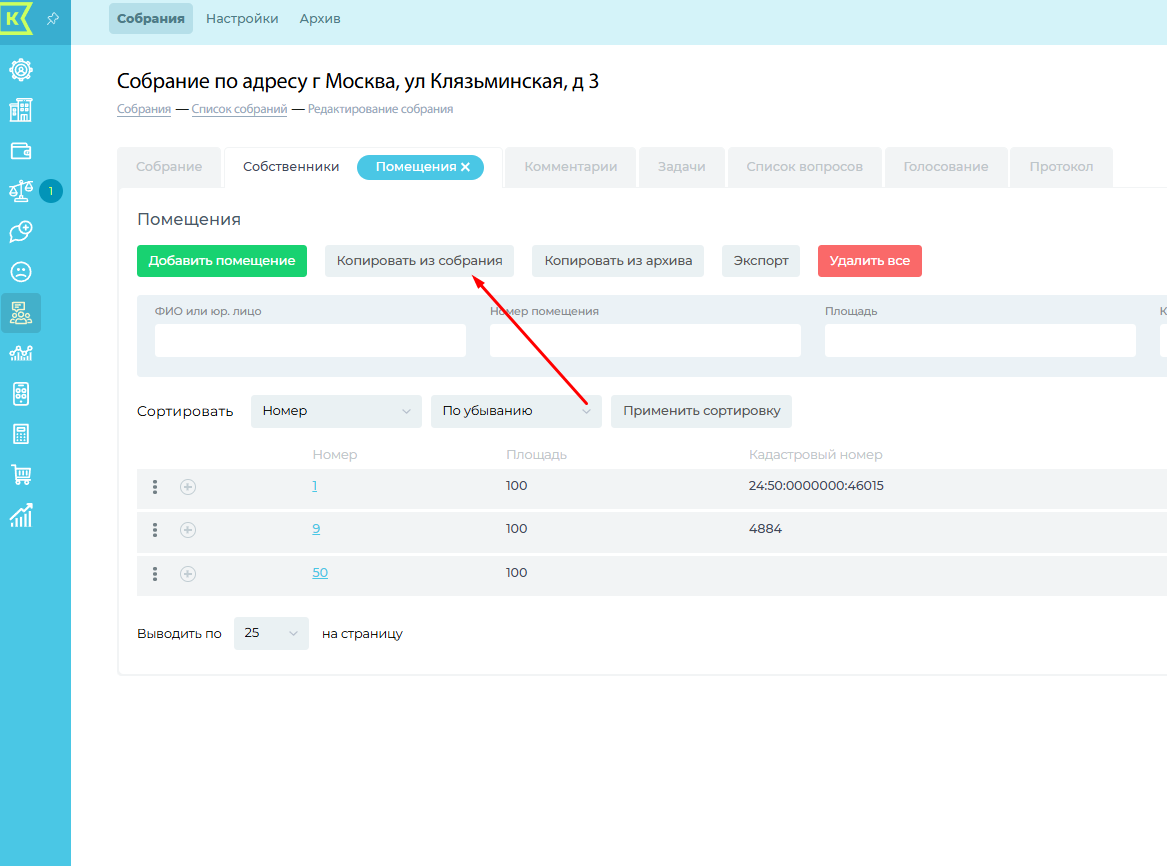Screen dimensions: 1167x866
Task: Switch to the 'Голосование' tab
Action: point(945,167)
